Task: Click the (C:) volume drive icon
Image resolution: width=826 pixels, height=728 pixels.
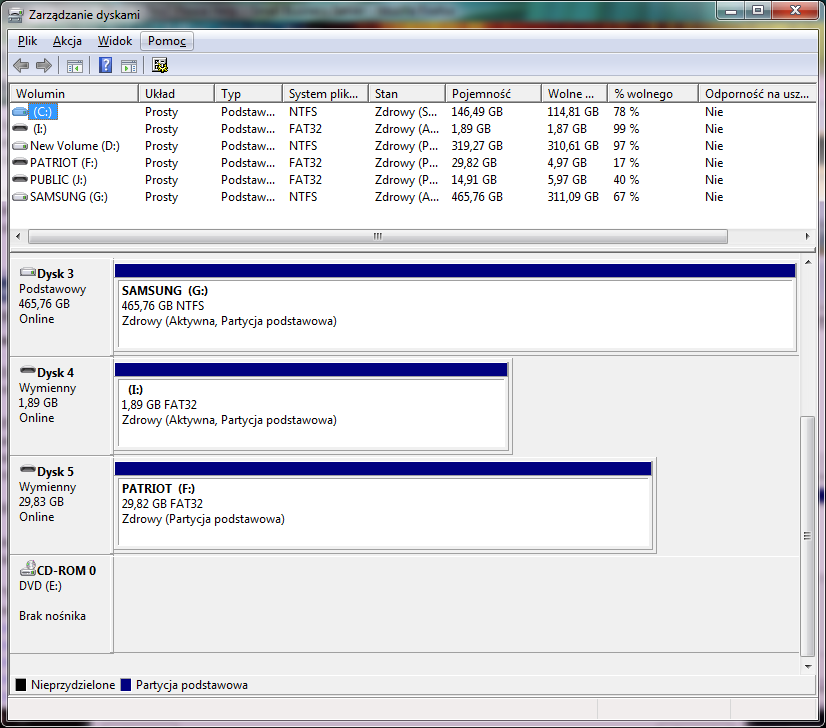Action: pyautogui.click(x=20, y=112)
